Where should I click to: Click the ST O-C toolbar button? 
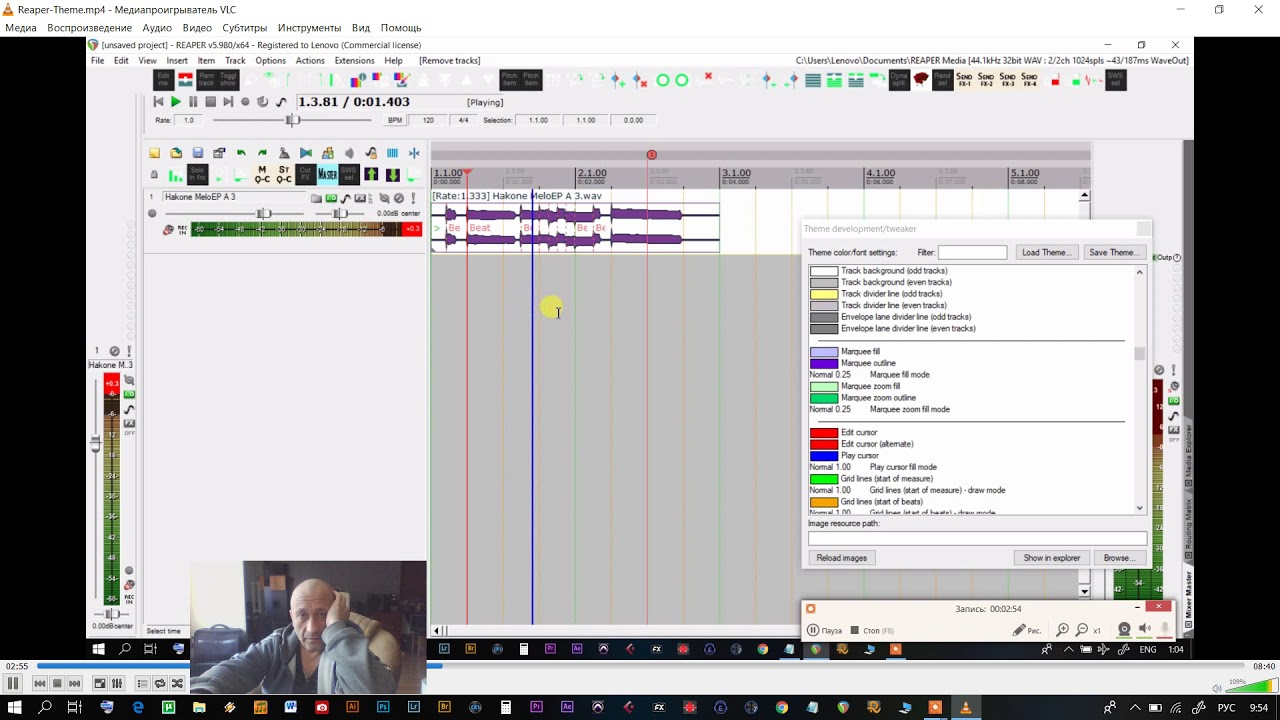tap(284, 175)
